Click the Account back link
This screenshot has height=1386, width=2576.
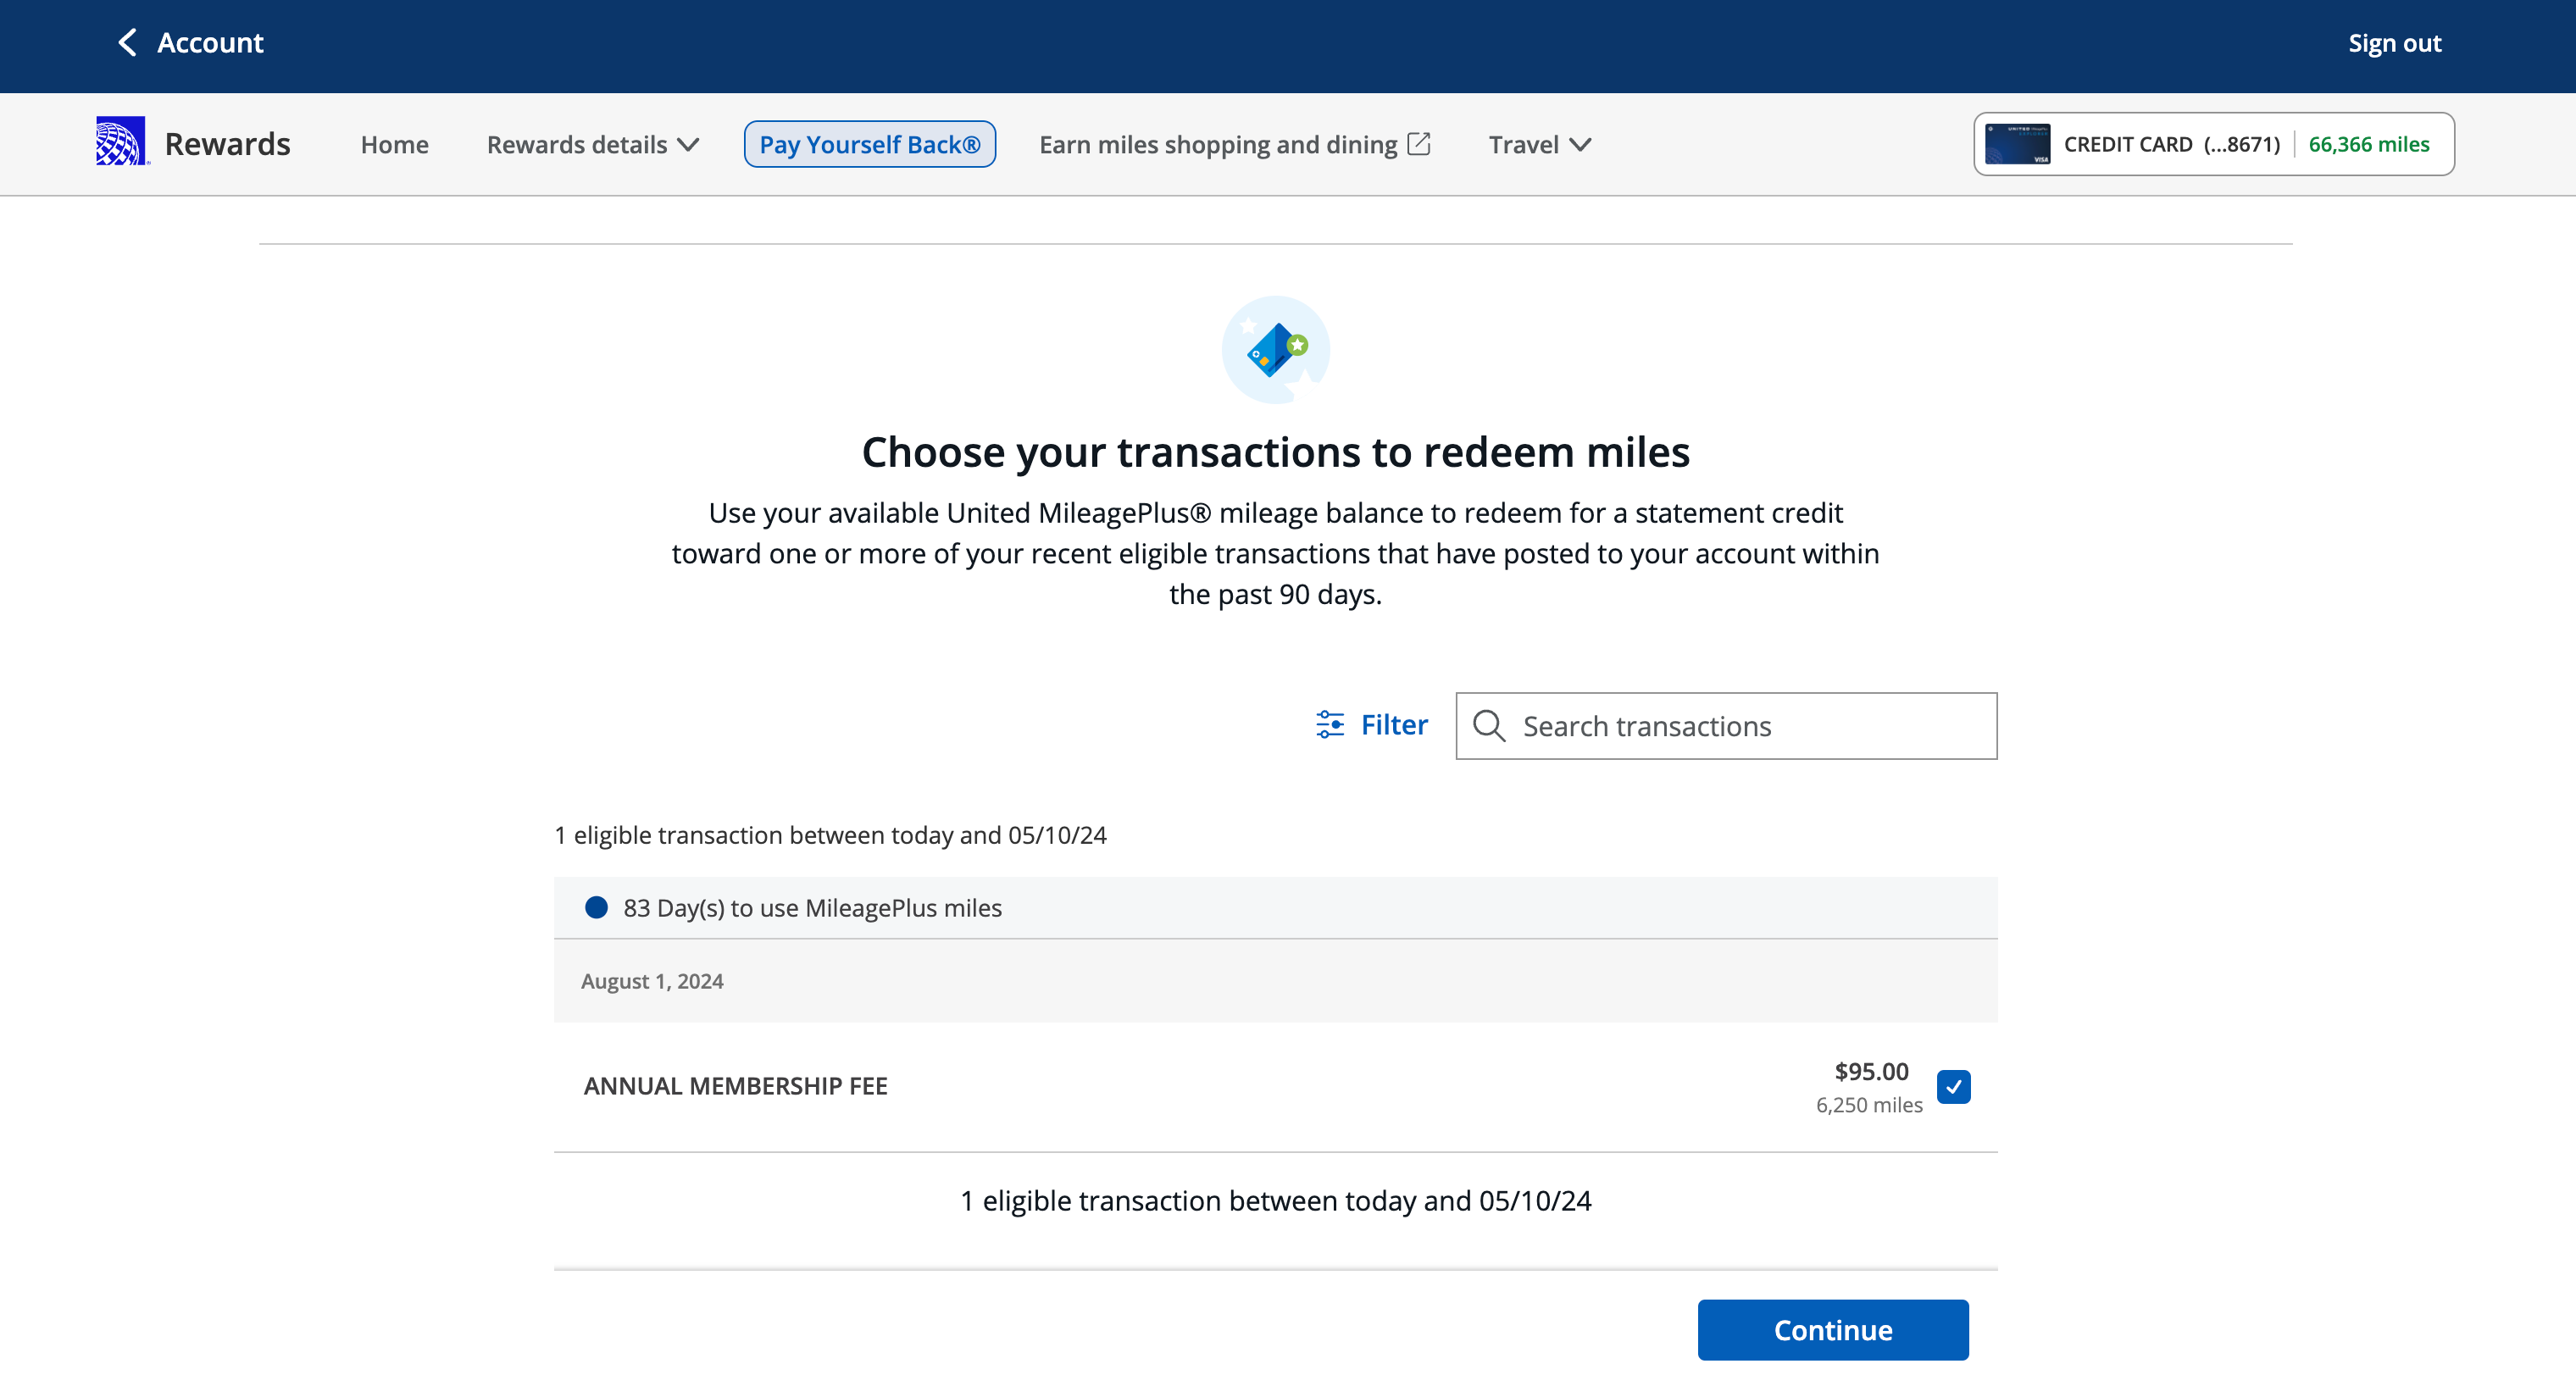click(190, 43)
